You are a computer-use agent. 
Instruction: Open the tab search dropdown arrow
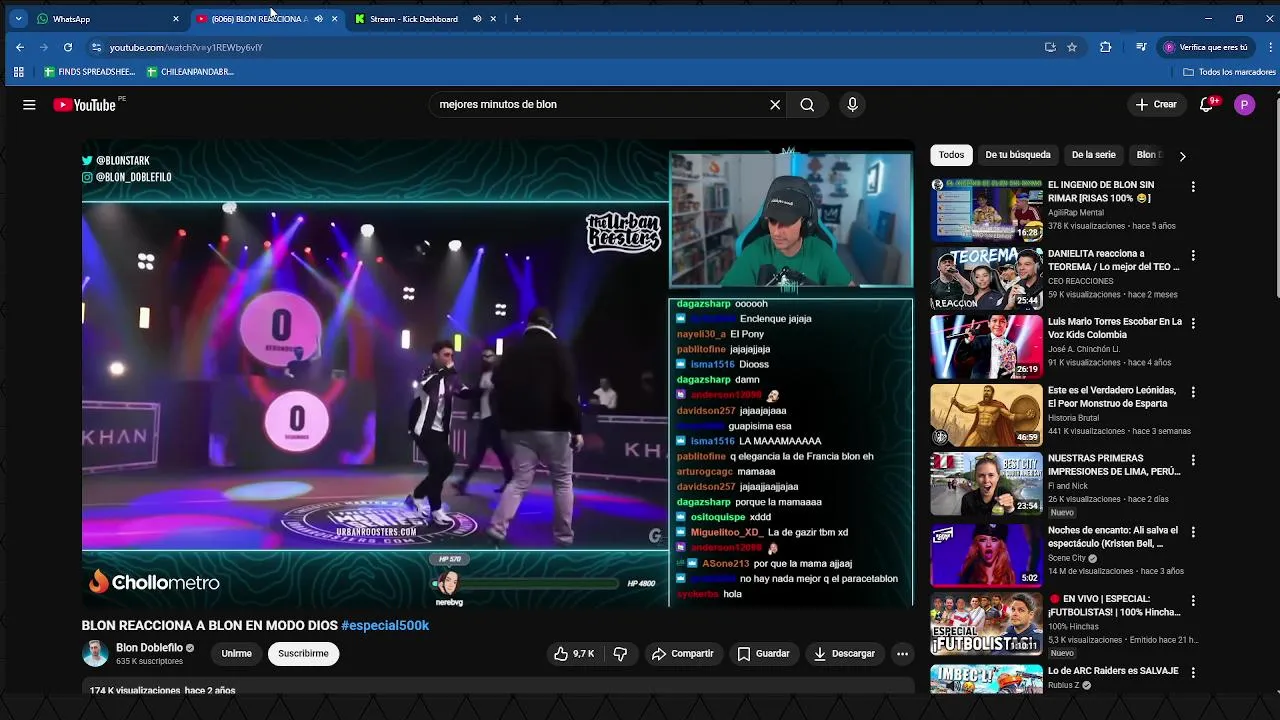pyautogui.click(x=18, y=19)
